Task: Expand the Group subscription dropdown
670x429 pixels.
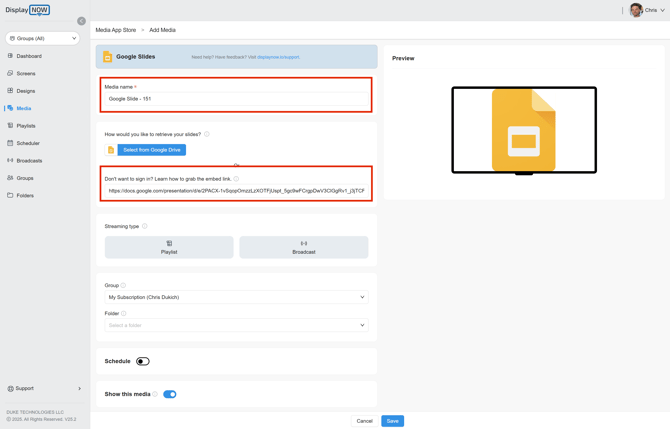Action: pos(236,297)
